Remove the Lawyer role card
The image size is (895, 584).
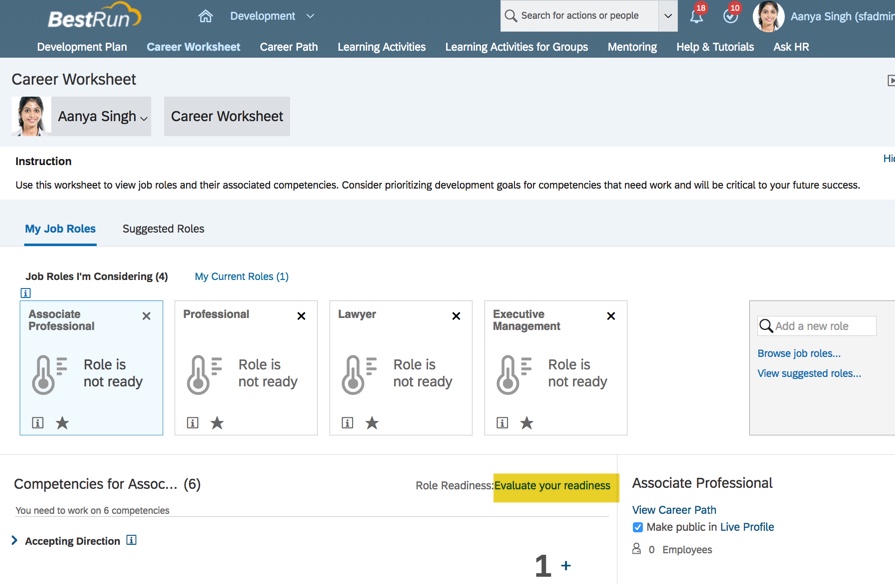click(456, 316)
